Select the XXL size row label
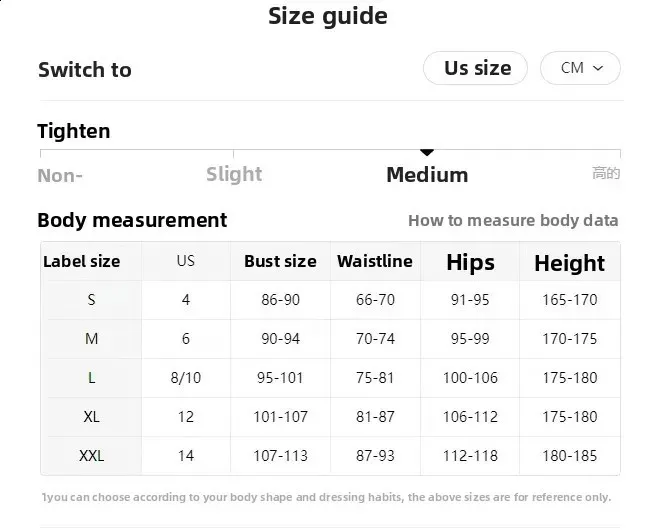The width and height of the screenshot is (659, 531). (x=91, y=456)
